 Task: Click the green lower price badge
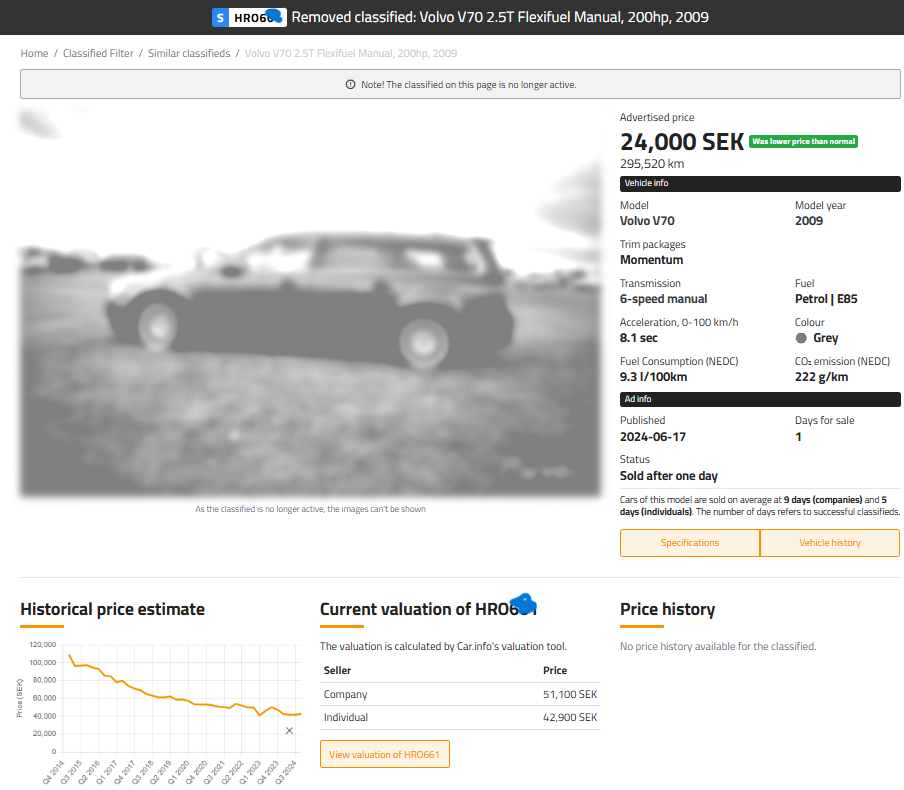click(x=803, y=142)
